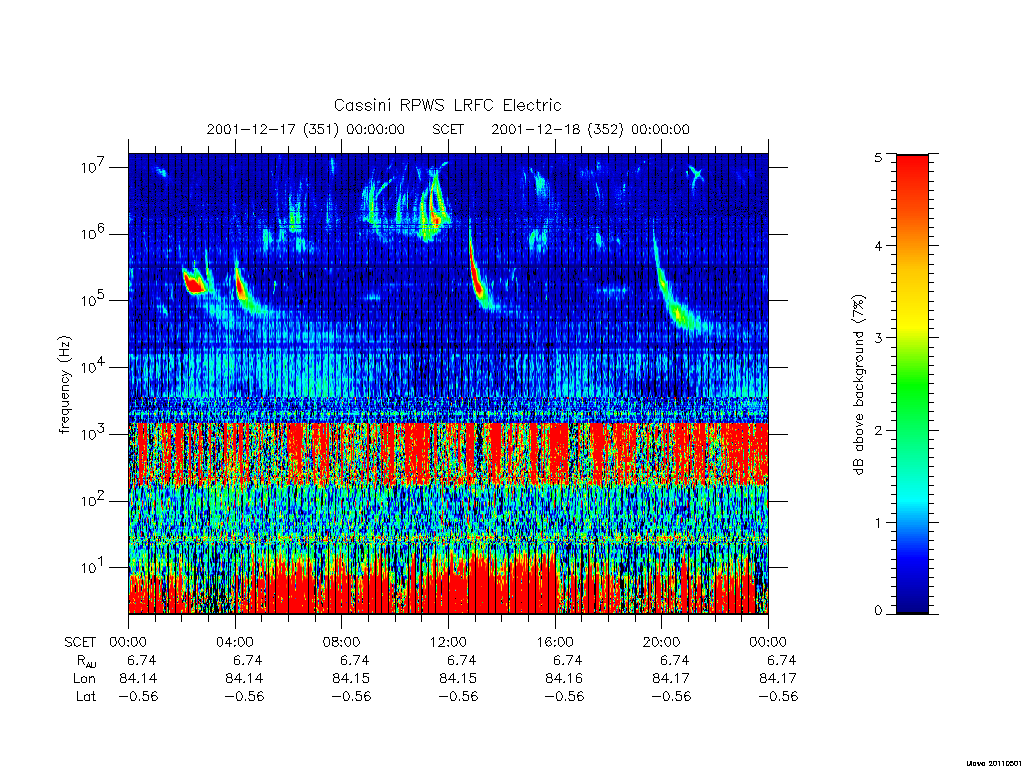The image size is (1024, 768).
Task: Click the color bar label '3'
Action: (878, 338)
